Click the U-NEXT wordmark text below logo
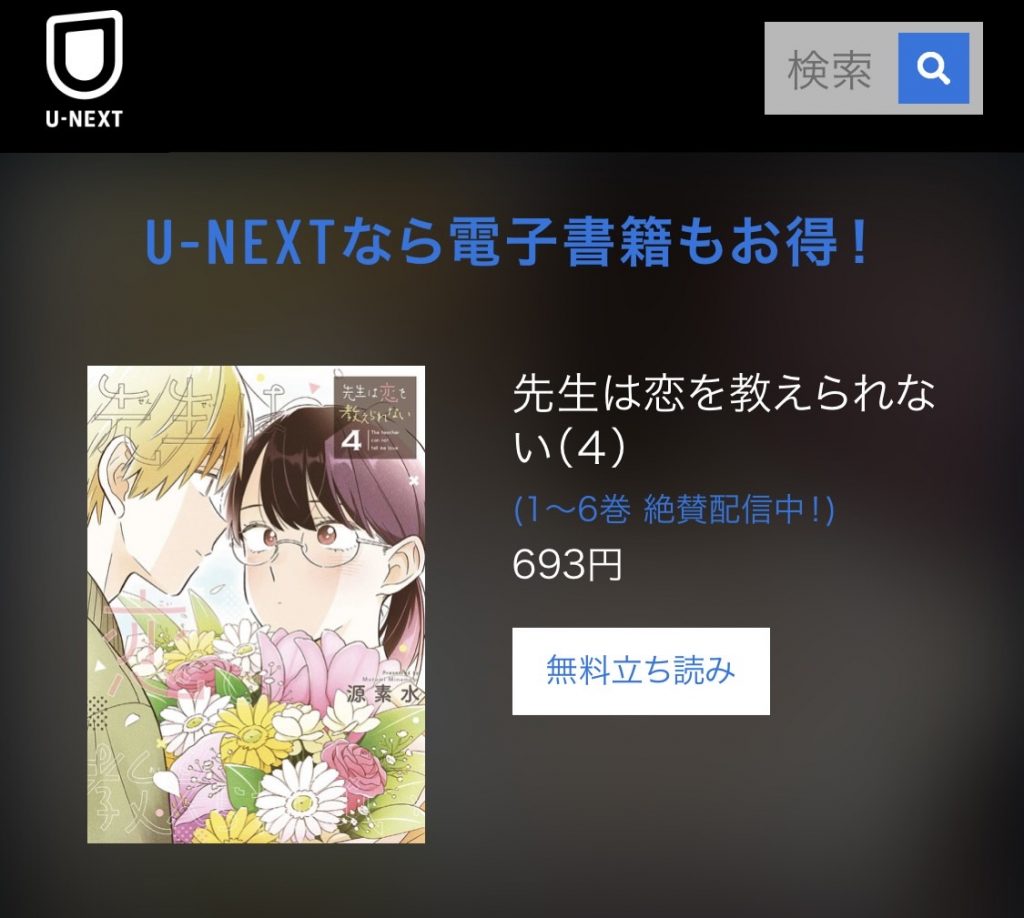The image size is (1024, 918). point(84,119)
